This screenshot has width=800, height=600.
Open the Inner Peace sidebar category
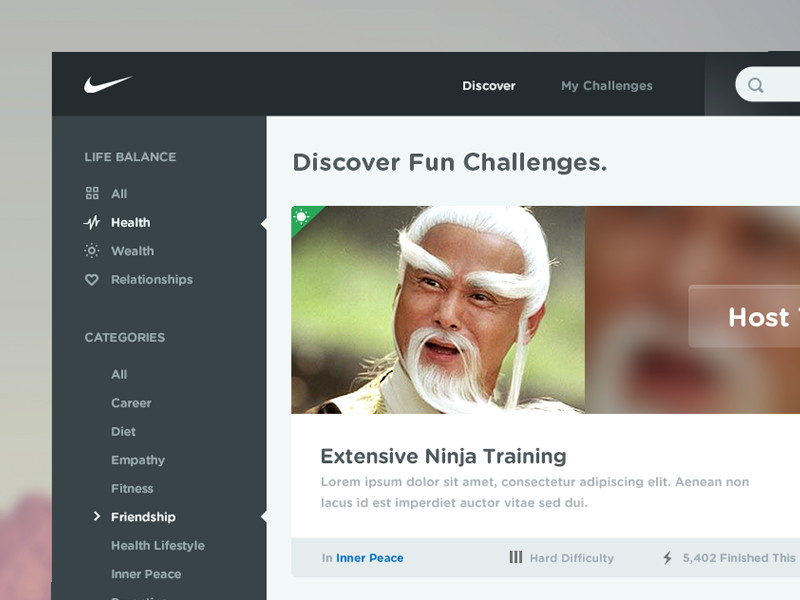(x=146, y=574)
